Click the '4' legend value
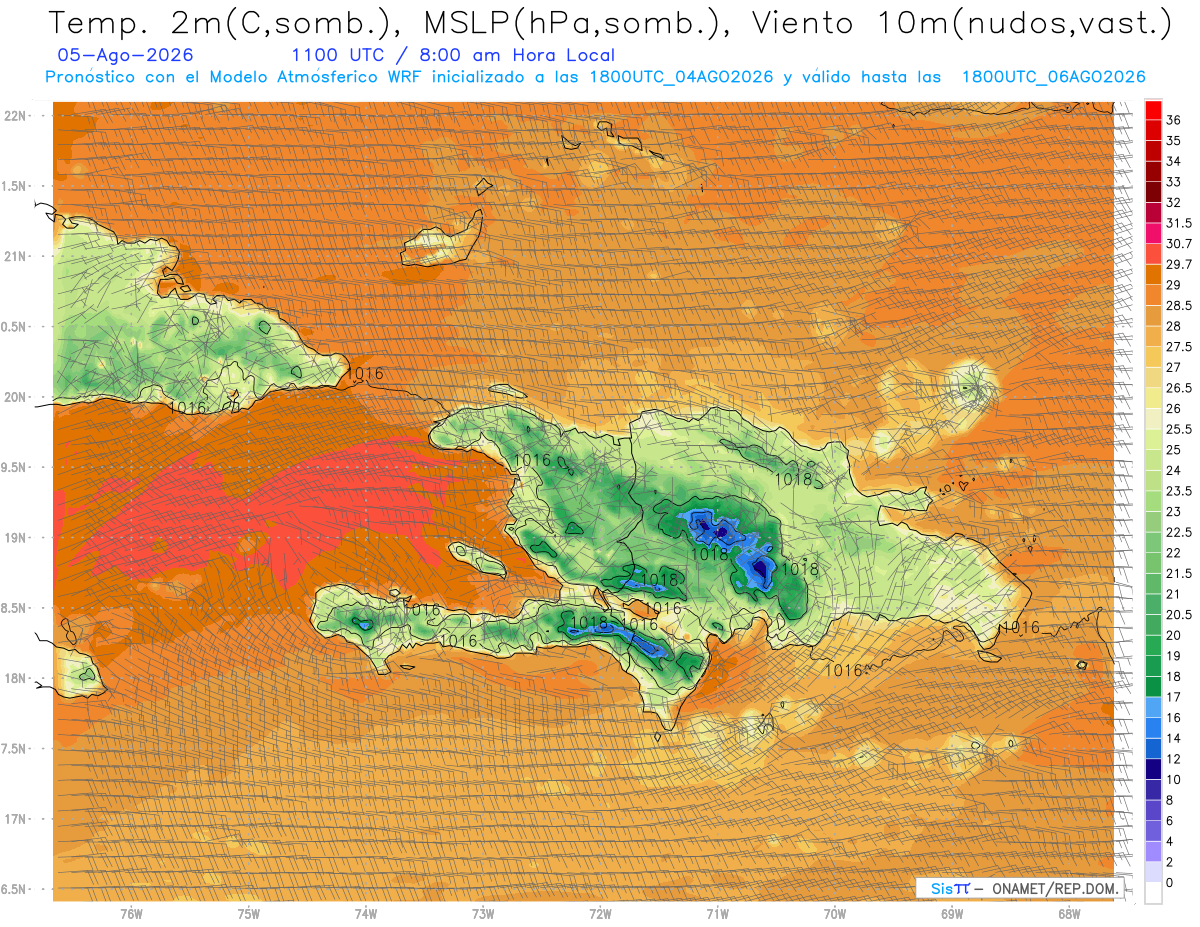Image resolution: width=1200 pixels, height=927 pixels. click(1170, 841)
